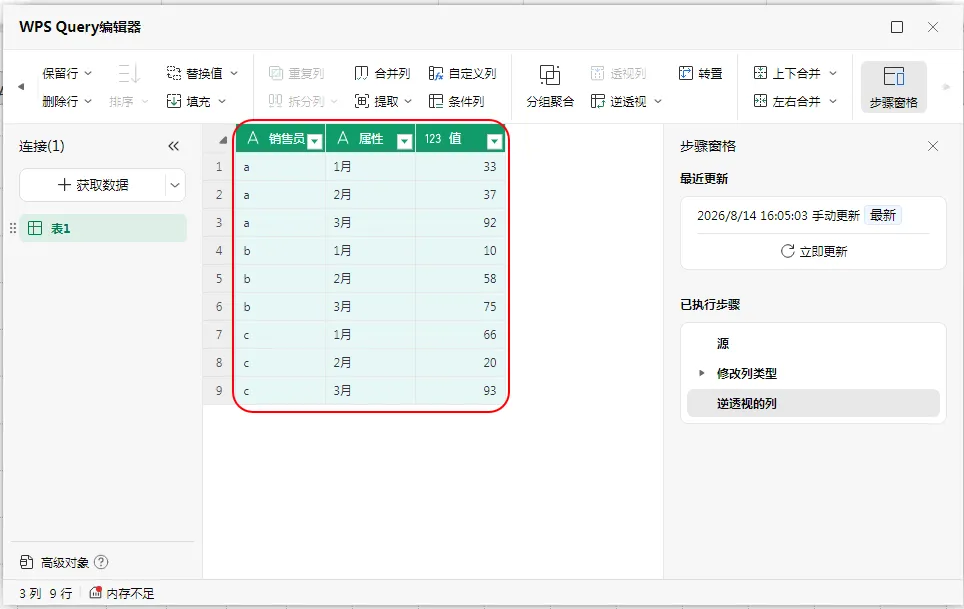Click the 最新 tag in update history

pos(883,215)
